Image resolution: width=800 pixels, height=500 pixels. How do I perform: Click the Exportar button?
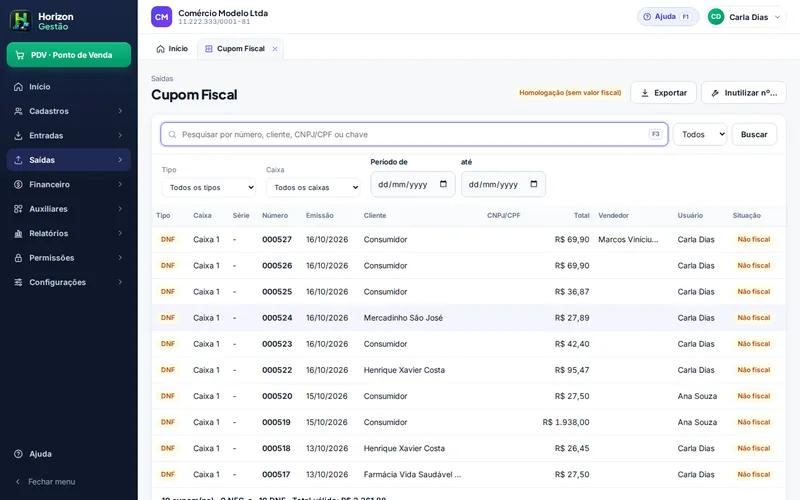pyautogui.click(x=663, y=93)
